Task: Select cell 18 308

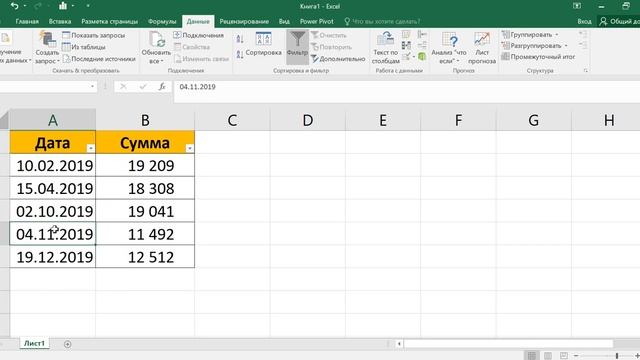Action: [x=145, y=188]
